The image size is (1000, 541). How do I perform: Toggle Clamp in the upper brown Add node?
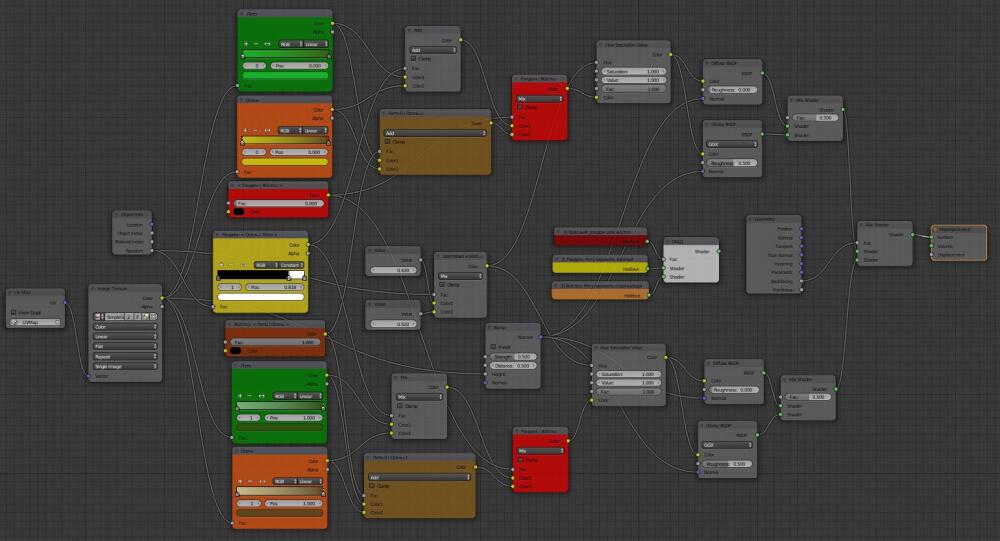tap(387, 142)
